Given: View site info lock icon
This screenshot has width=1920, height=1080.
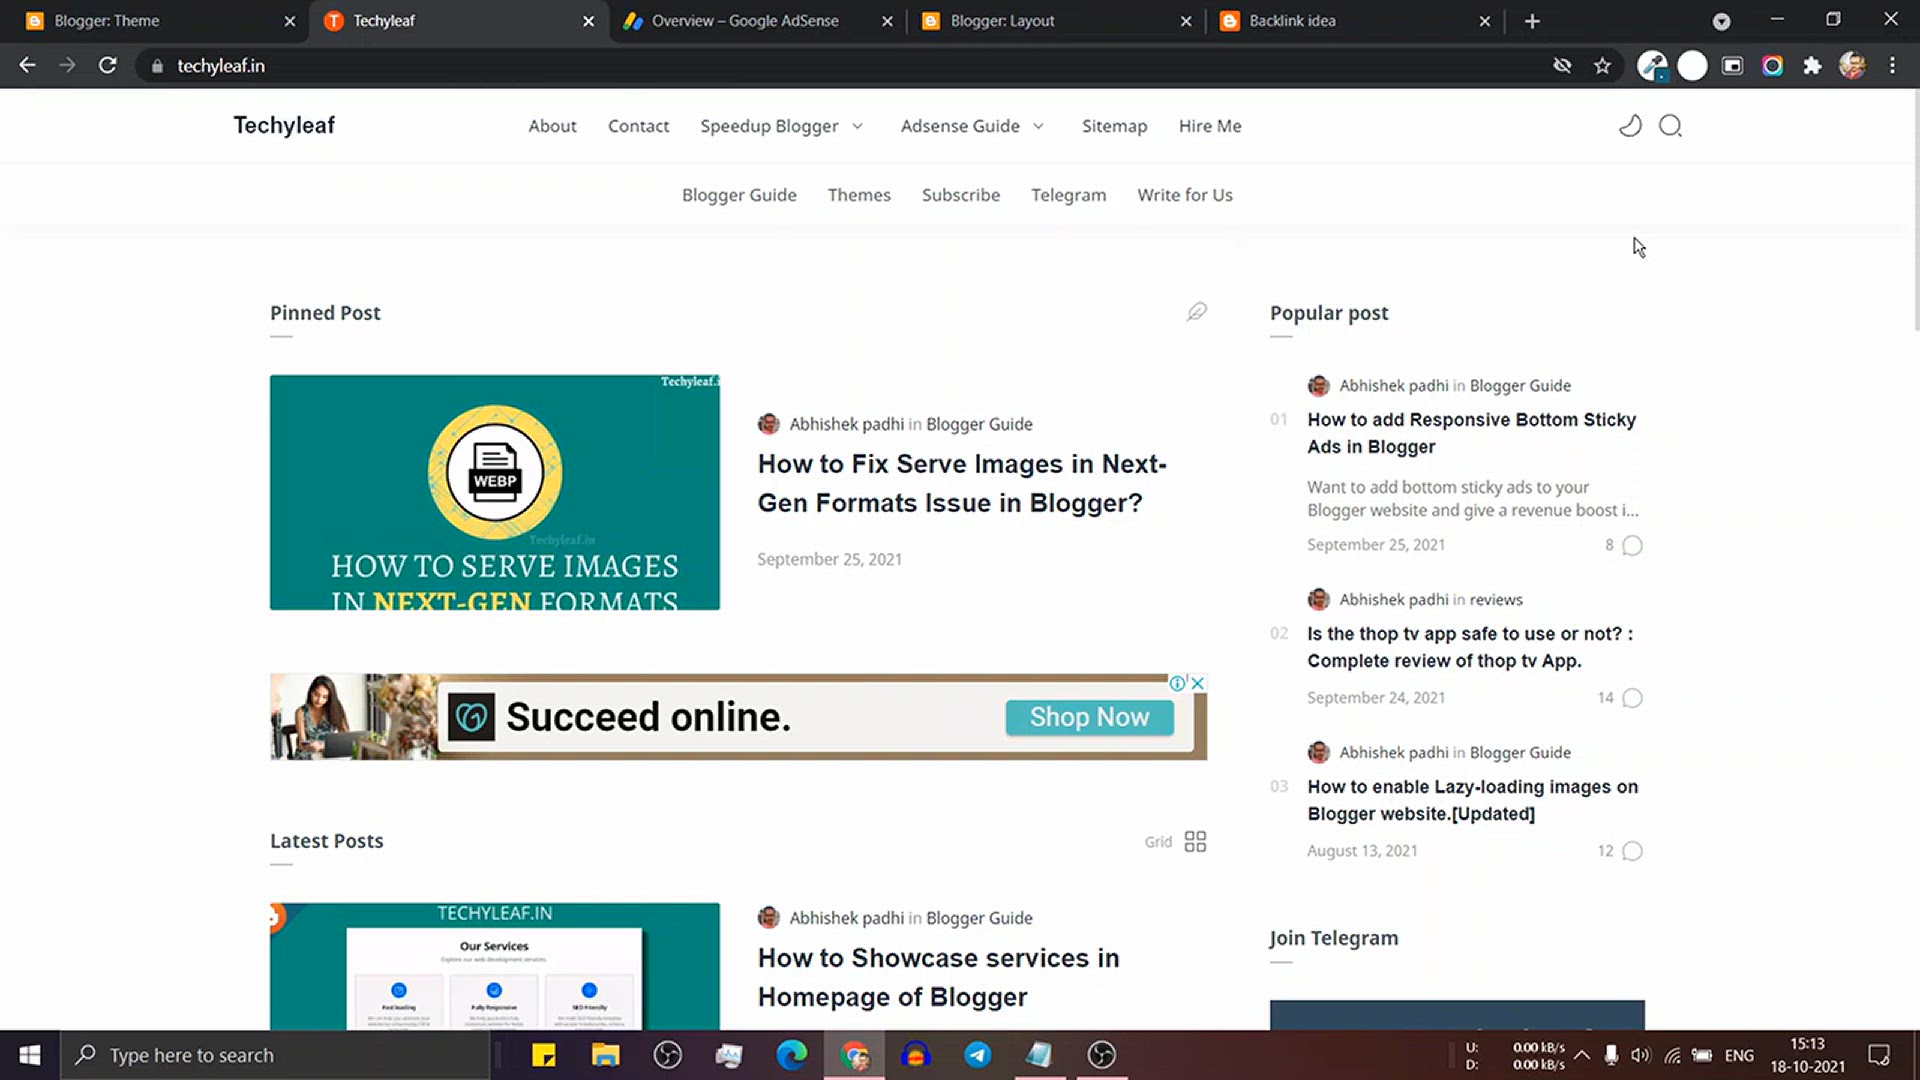Looking at the screenshot, I should point(157,66).
